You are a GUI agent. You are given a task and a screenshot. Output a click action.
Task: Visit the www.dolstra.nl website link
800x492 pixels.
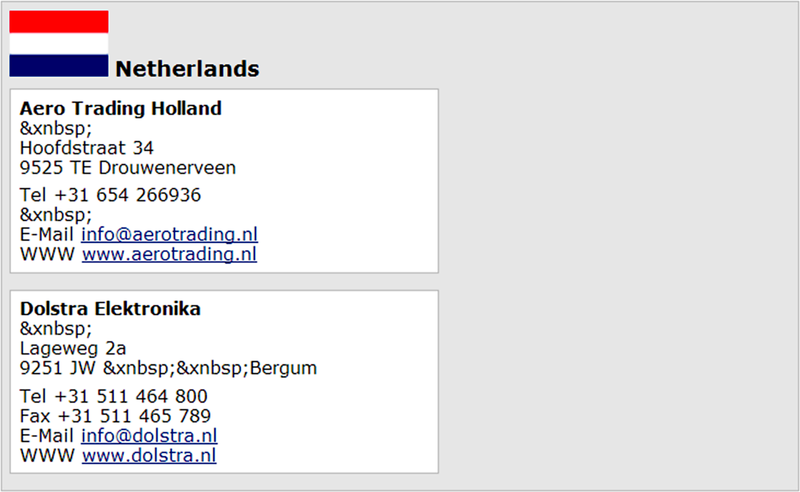pos(149,455)
